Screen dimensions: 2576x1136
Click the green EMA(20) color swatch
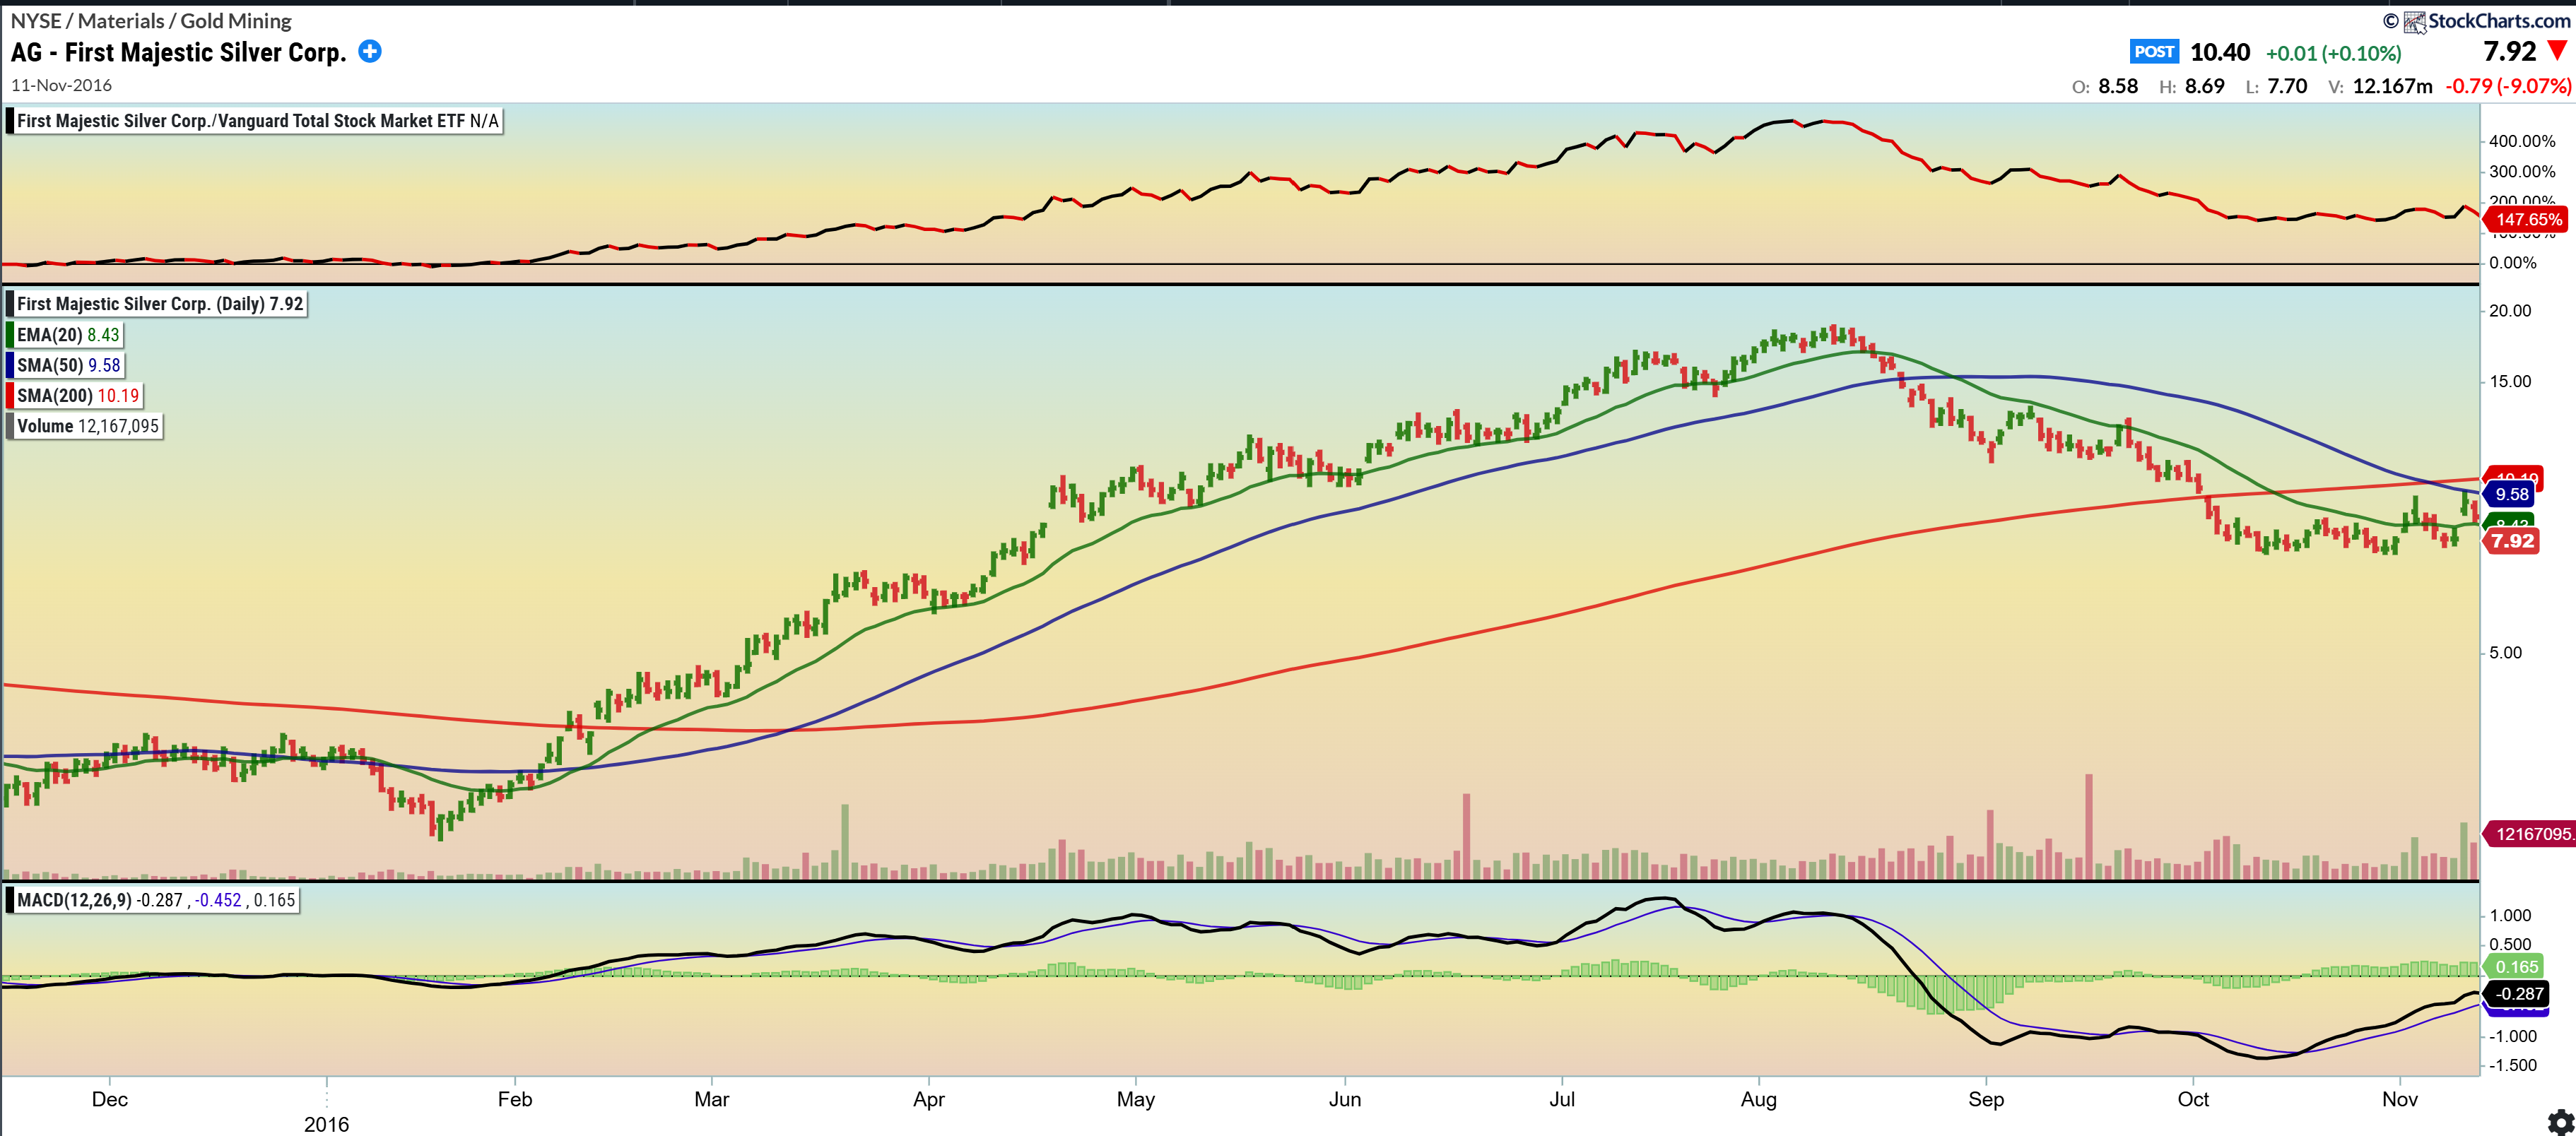click(10, 335)
